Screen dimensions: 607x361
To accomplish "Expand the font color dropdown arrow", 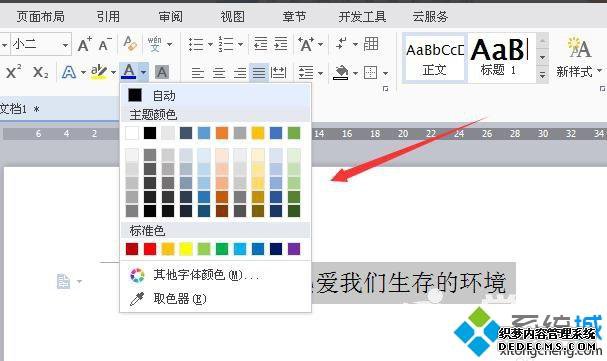I will pos(144,72).
